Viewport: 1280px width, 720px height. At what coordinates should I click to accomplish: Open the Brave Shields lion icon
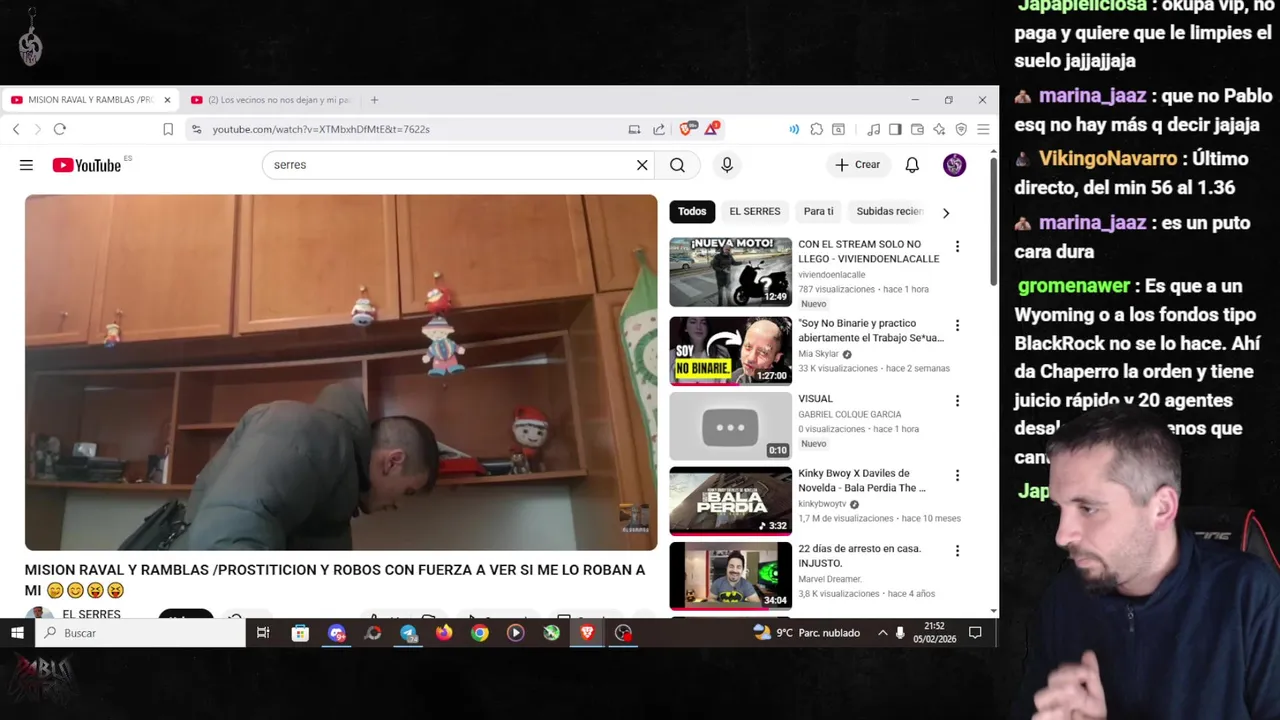(687, 128)
